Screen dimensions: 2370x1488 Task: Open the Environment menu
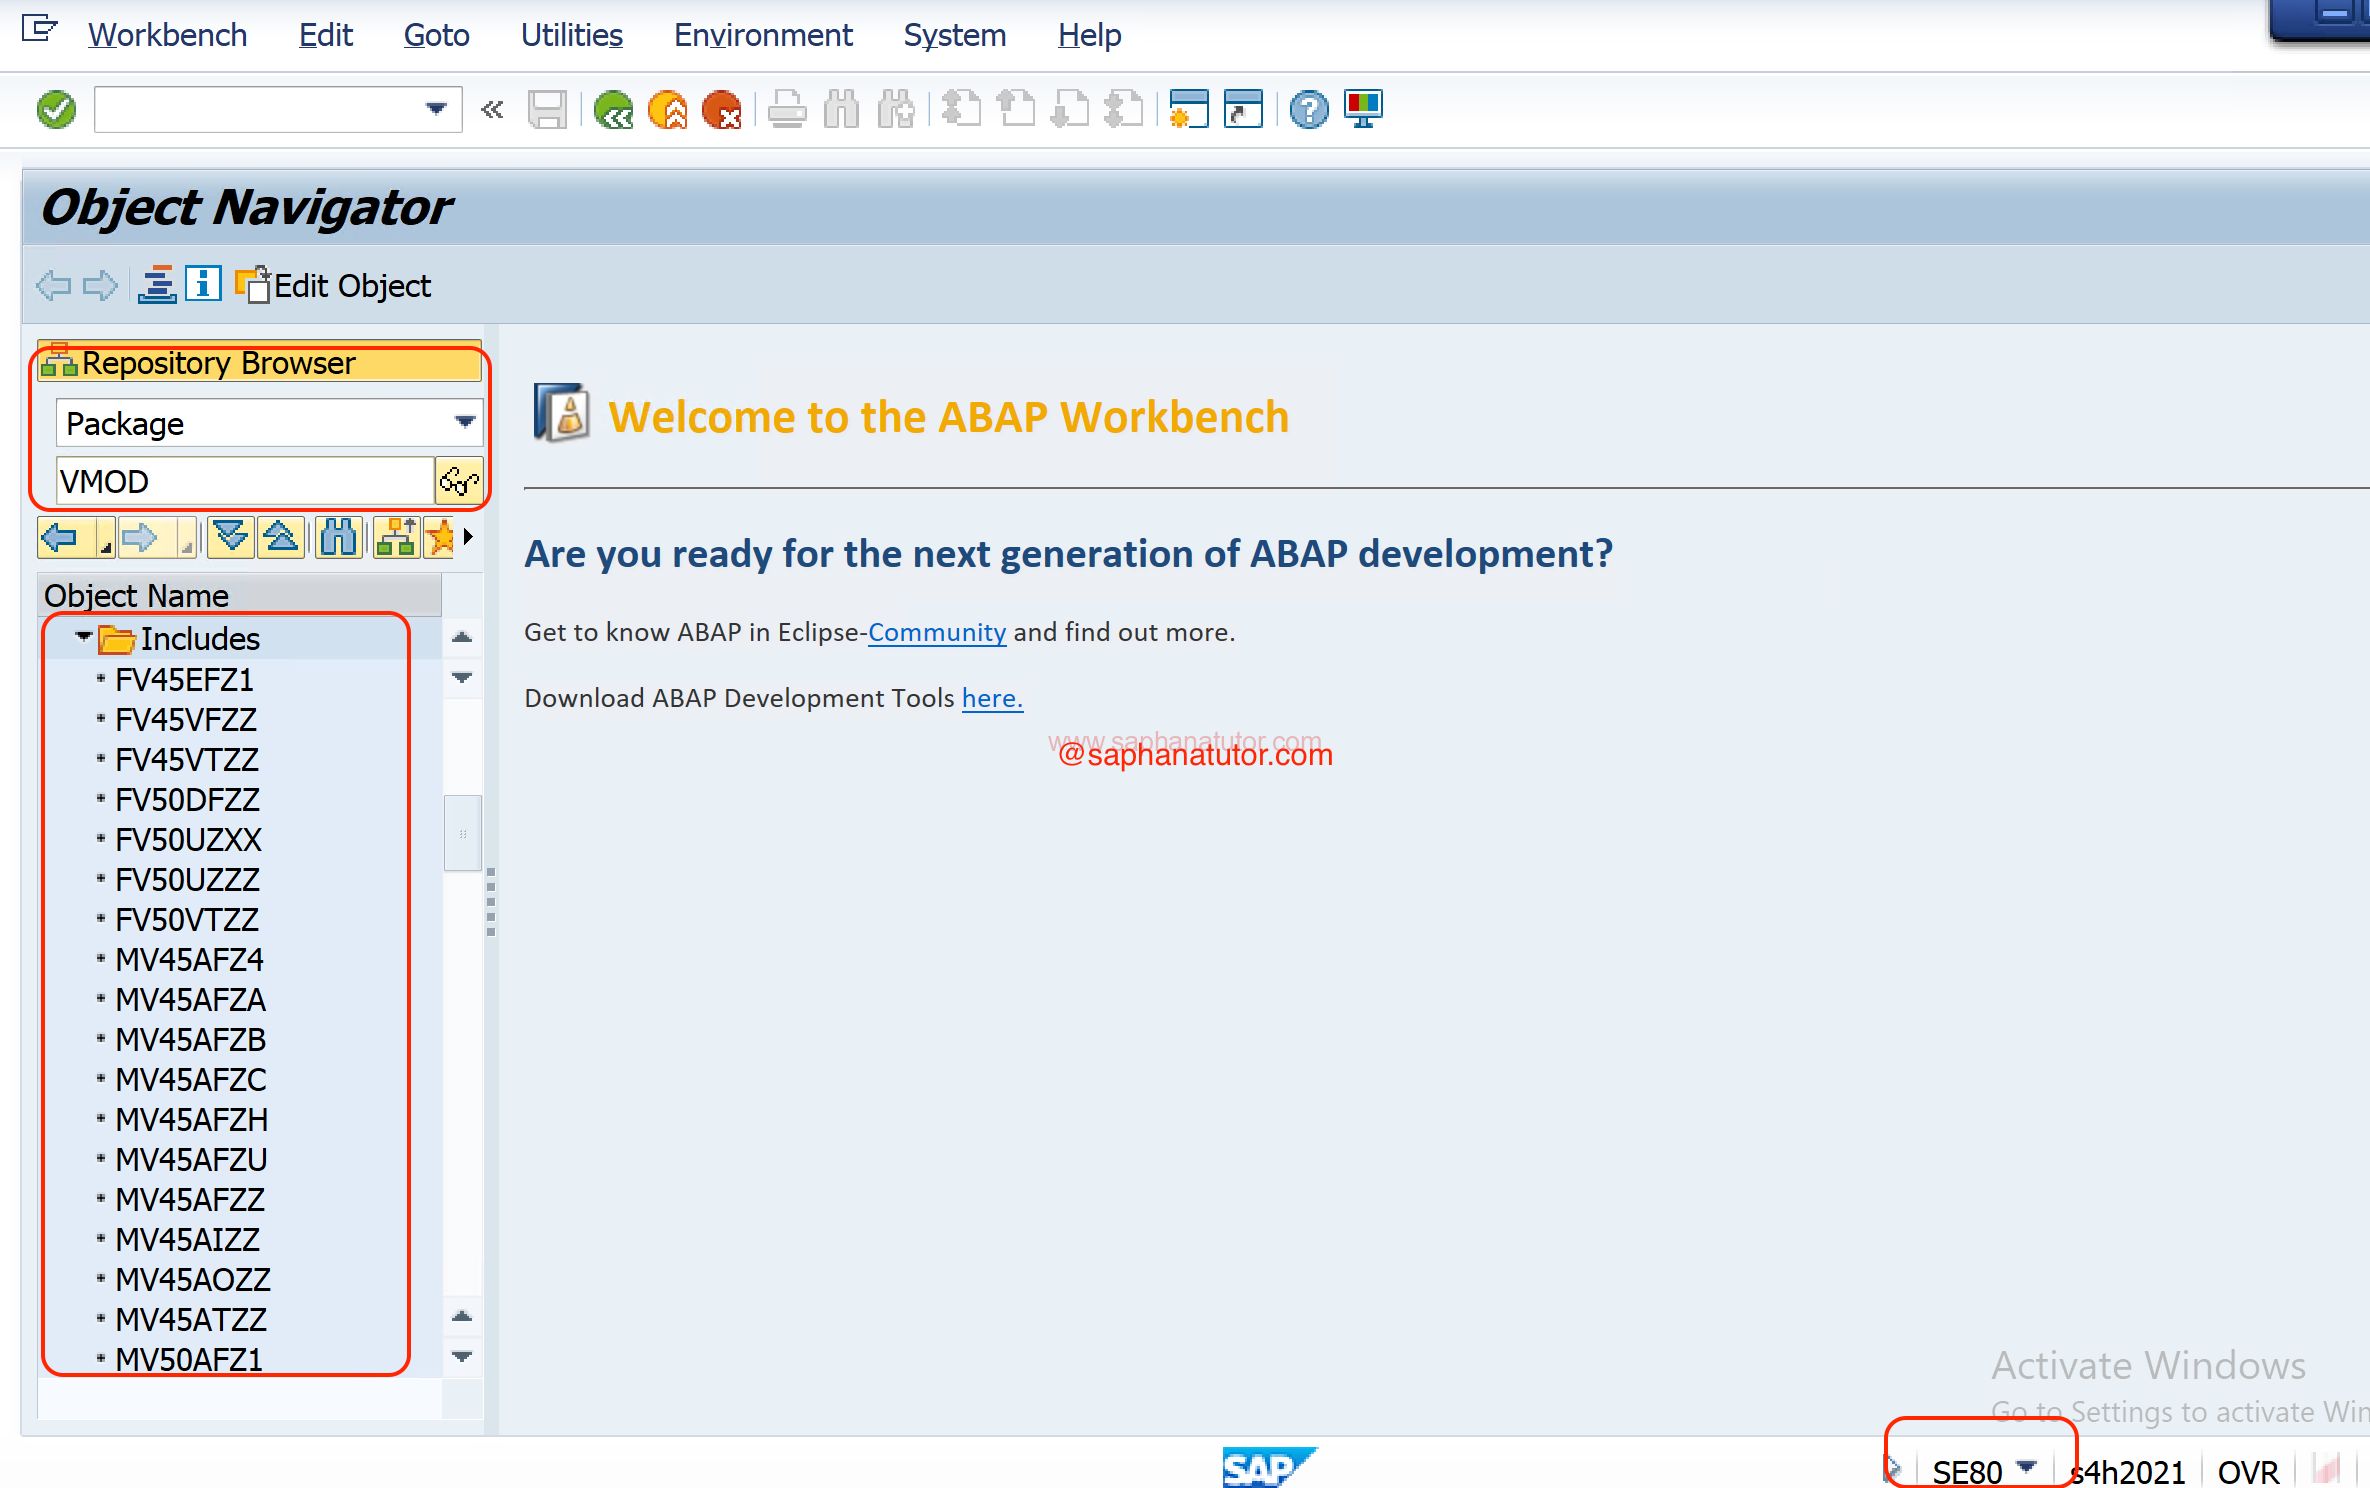coord(763,35)
